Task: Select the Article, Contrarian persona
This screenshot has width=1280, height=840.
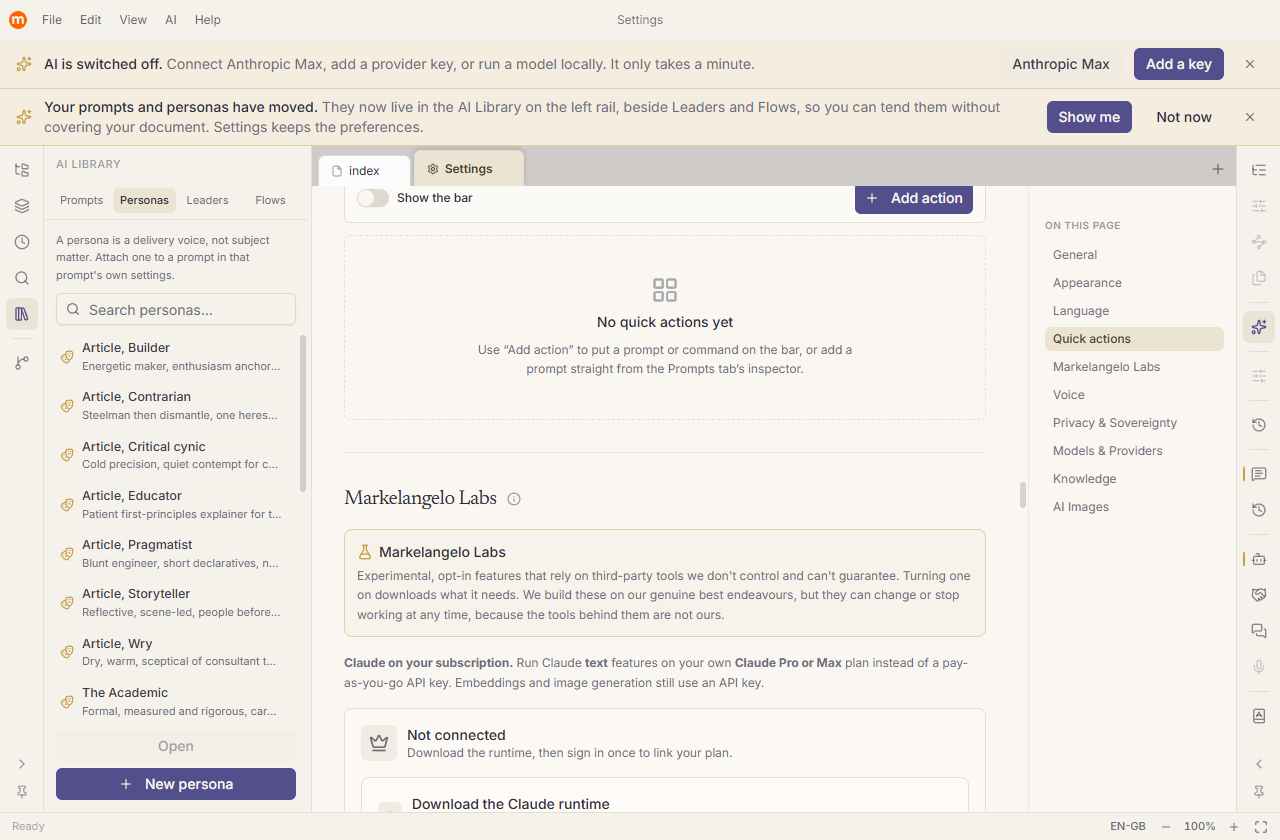Action: (176, 405)
